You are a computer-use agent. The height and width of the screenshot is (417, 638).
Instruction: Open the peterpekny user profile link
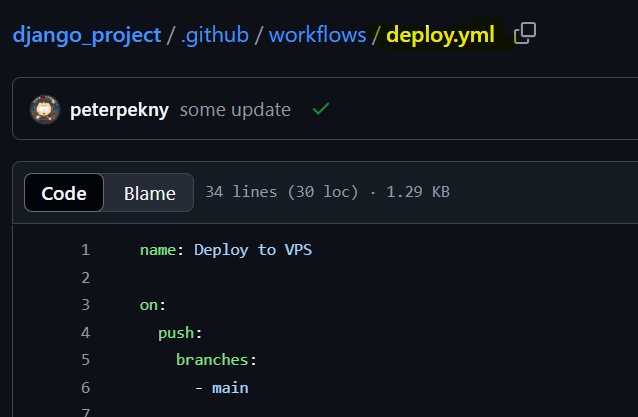120,109
